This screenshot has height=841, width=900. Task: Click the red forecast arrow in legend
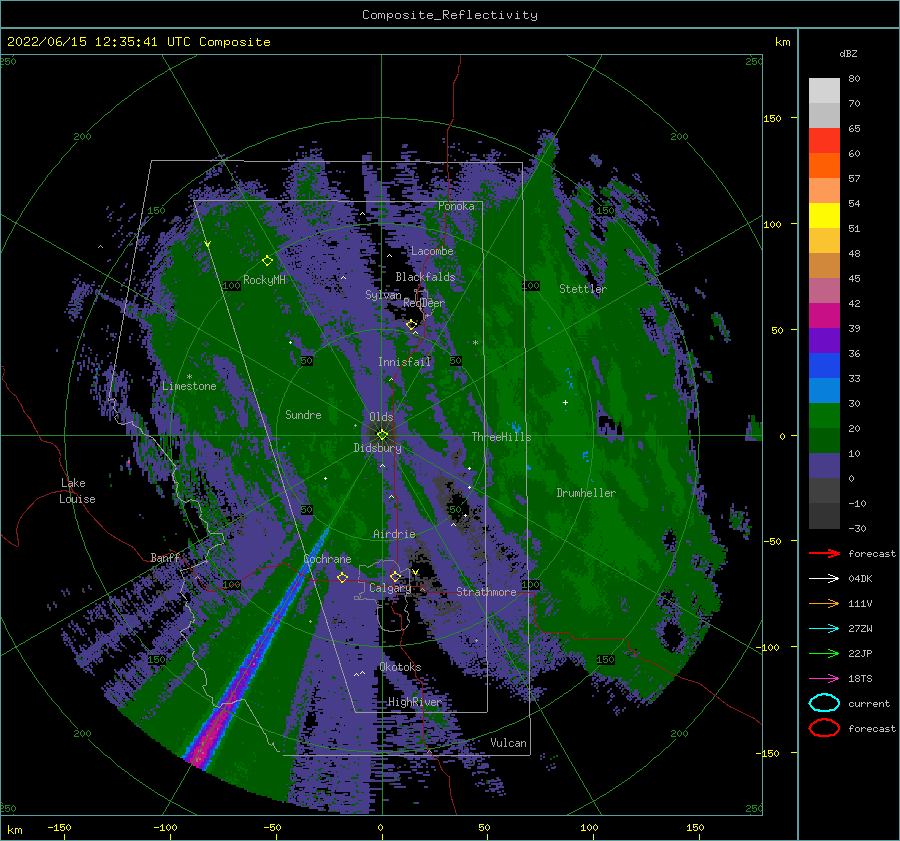click(824, 553)
